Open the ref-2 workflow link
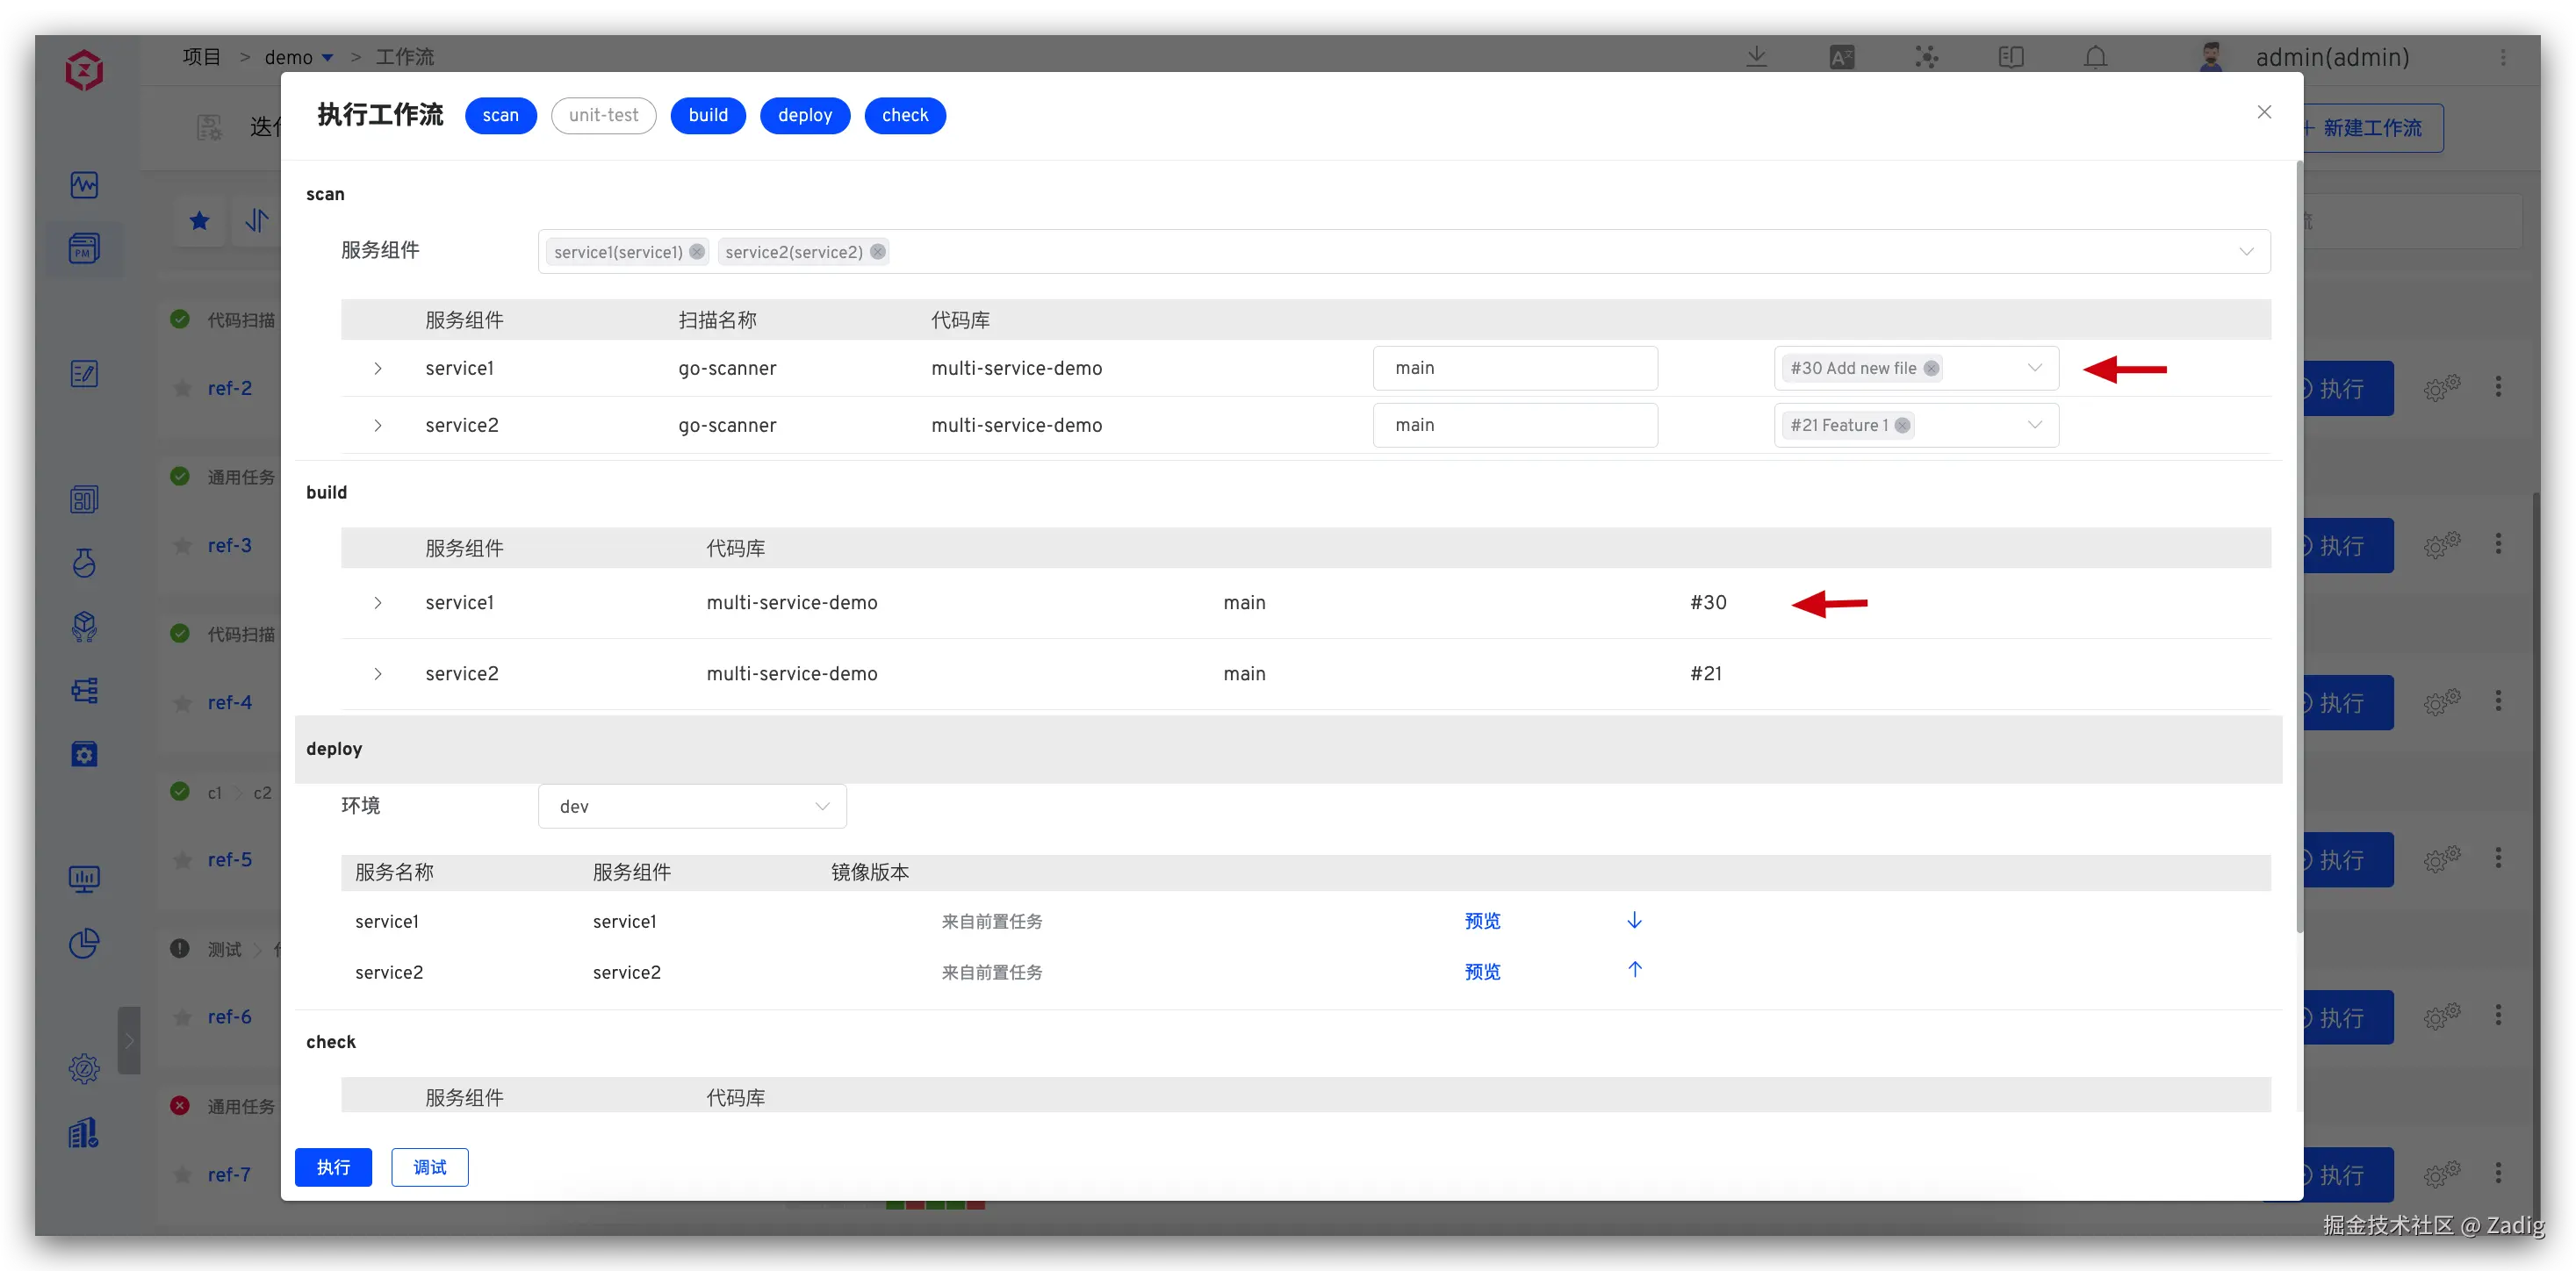 229,388
